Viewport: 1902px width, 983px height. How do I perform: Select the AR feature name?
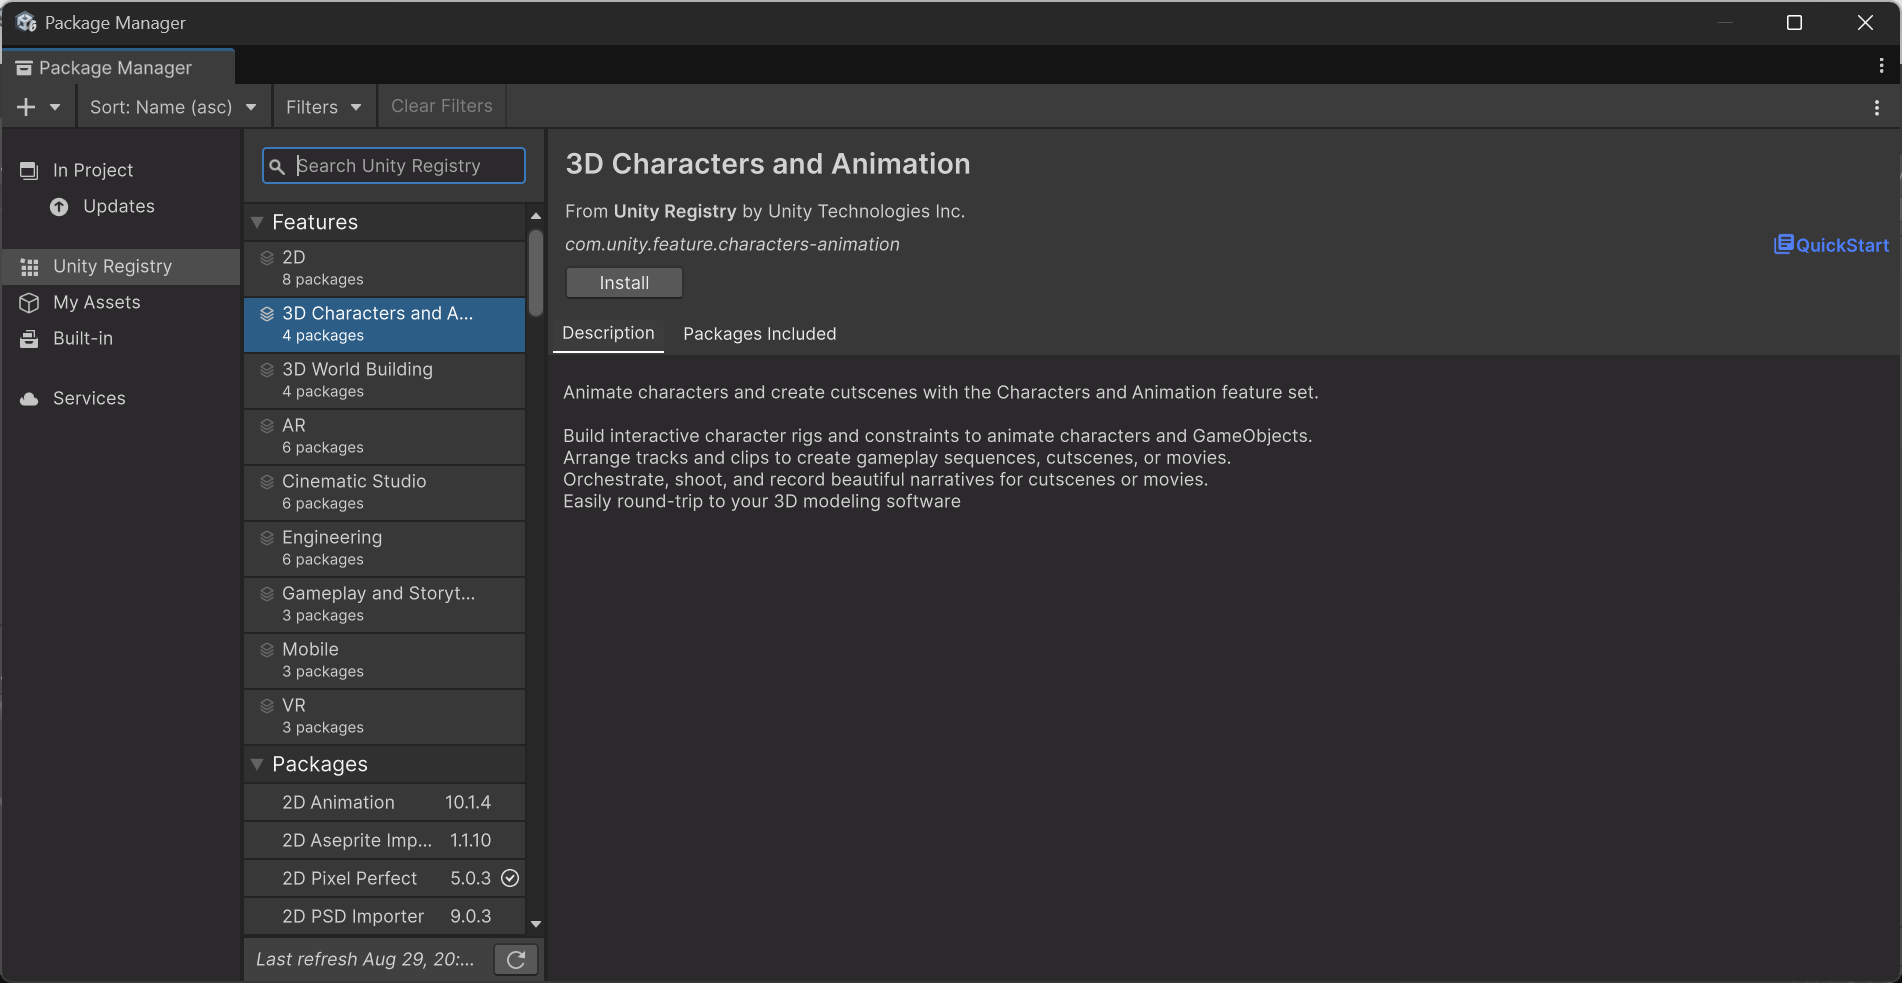click(294, 425)
